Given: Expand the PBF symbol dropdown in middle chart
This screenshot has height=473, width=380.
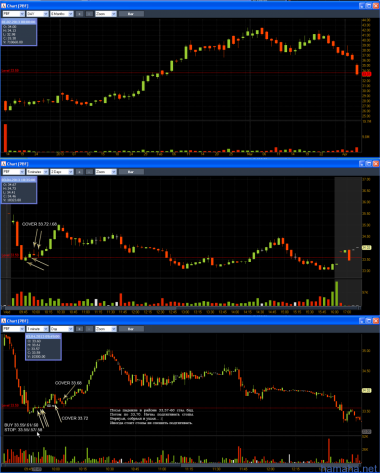Looking at the screenshot, I should click(14, 172).
